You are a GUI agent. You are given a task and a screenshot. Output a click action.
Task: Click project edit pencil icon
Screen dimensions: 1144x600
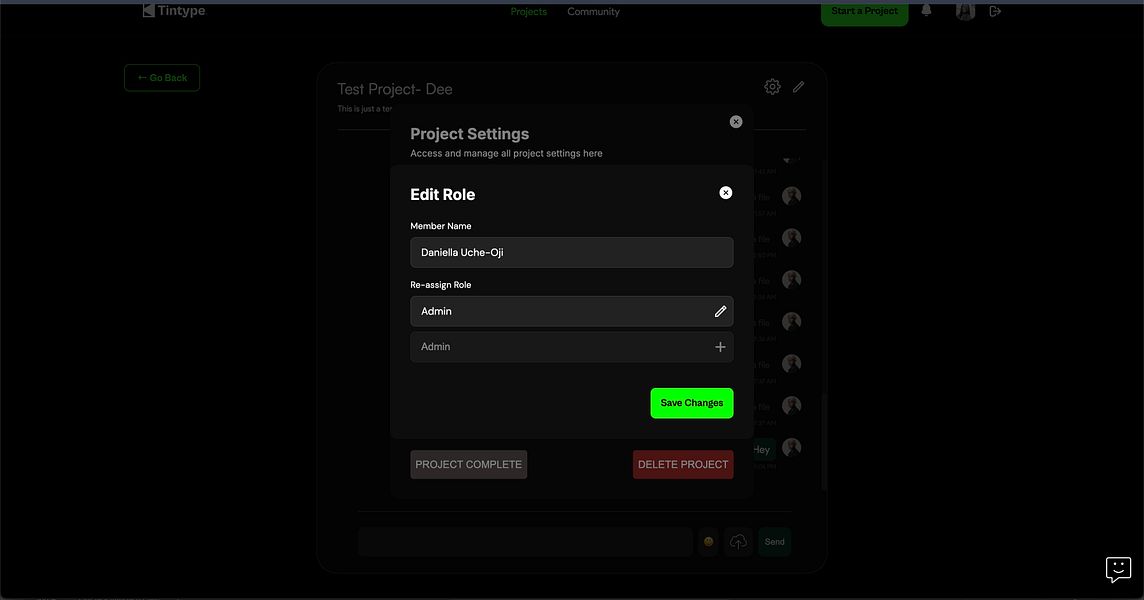point(798,87)
